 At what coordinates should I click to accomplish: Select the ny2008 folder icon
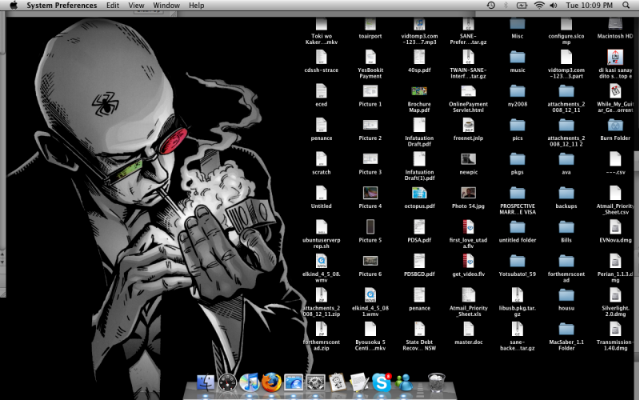517,91
